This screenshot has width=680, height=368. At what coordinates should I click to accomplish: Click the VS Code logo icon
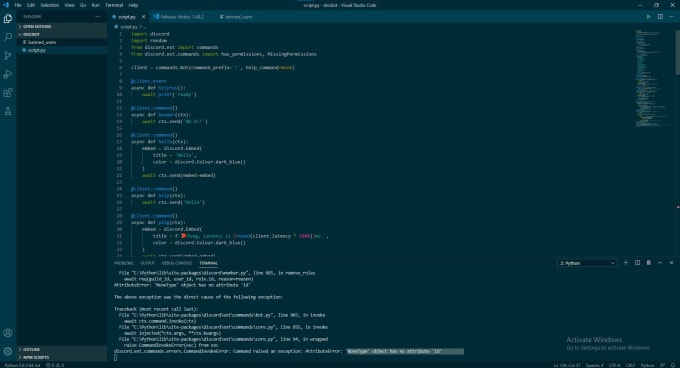(x=5, y=5)
